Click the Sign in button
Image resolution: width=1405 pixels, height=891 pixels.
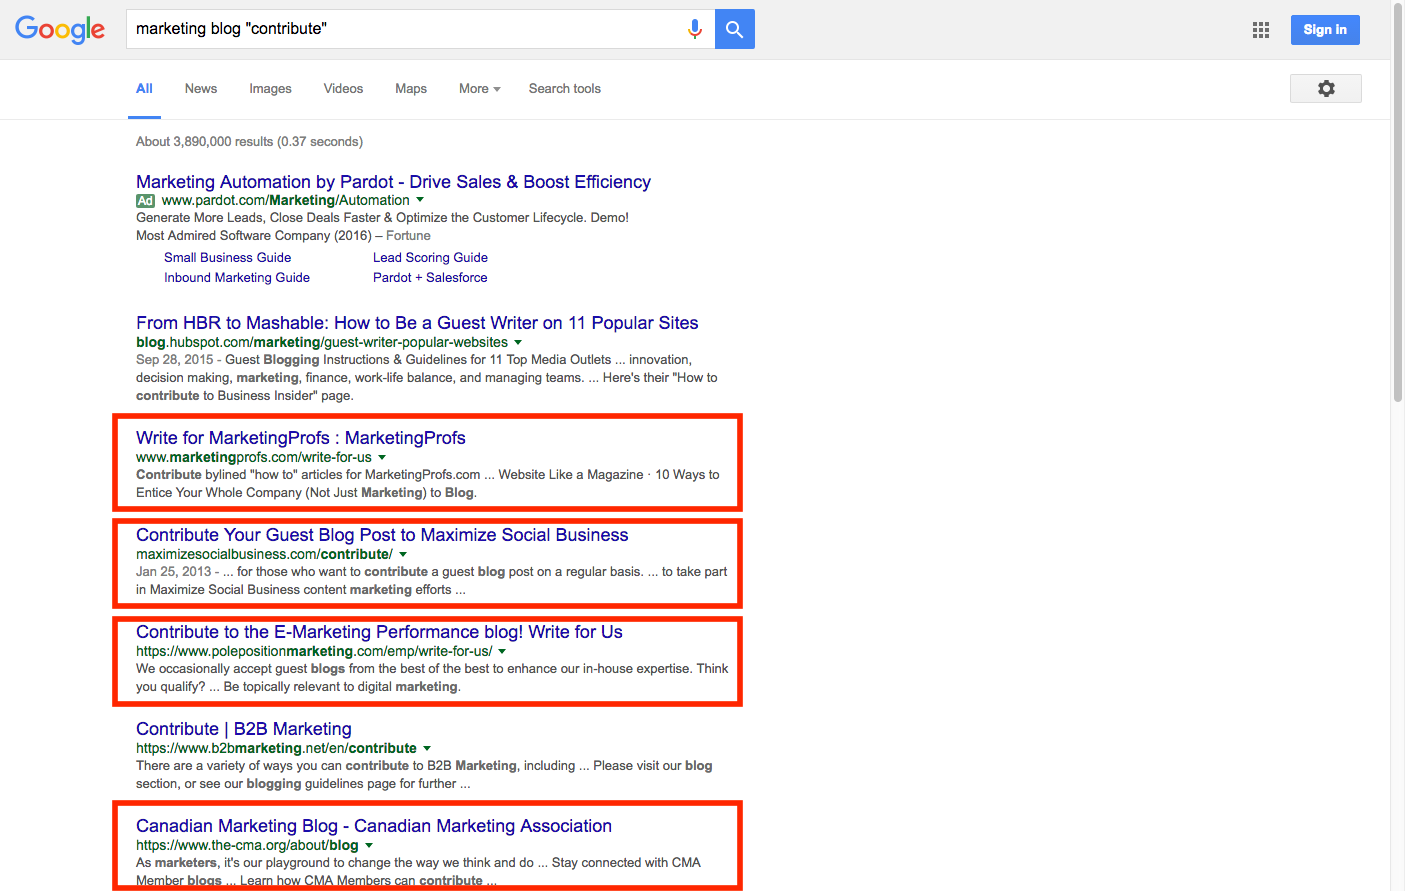1325,30
